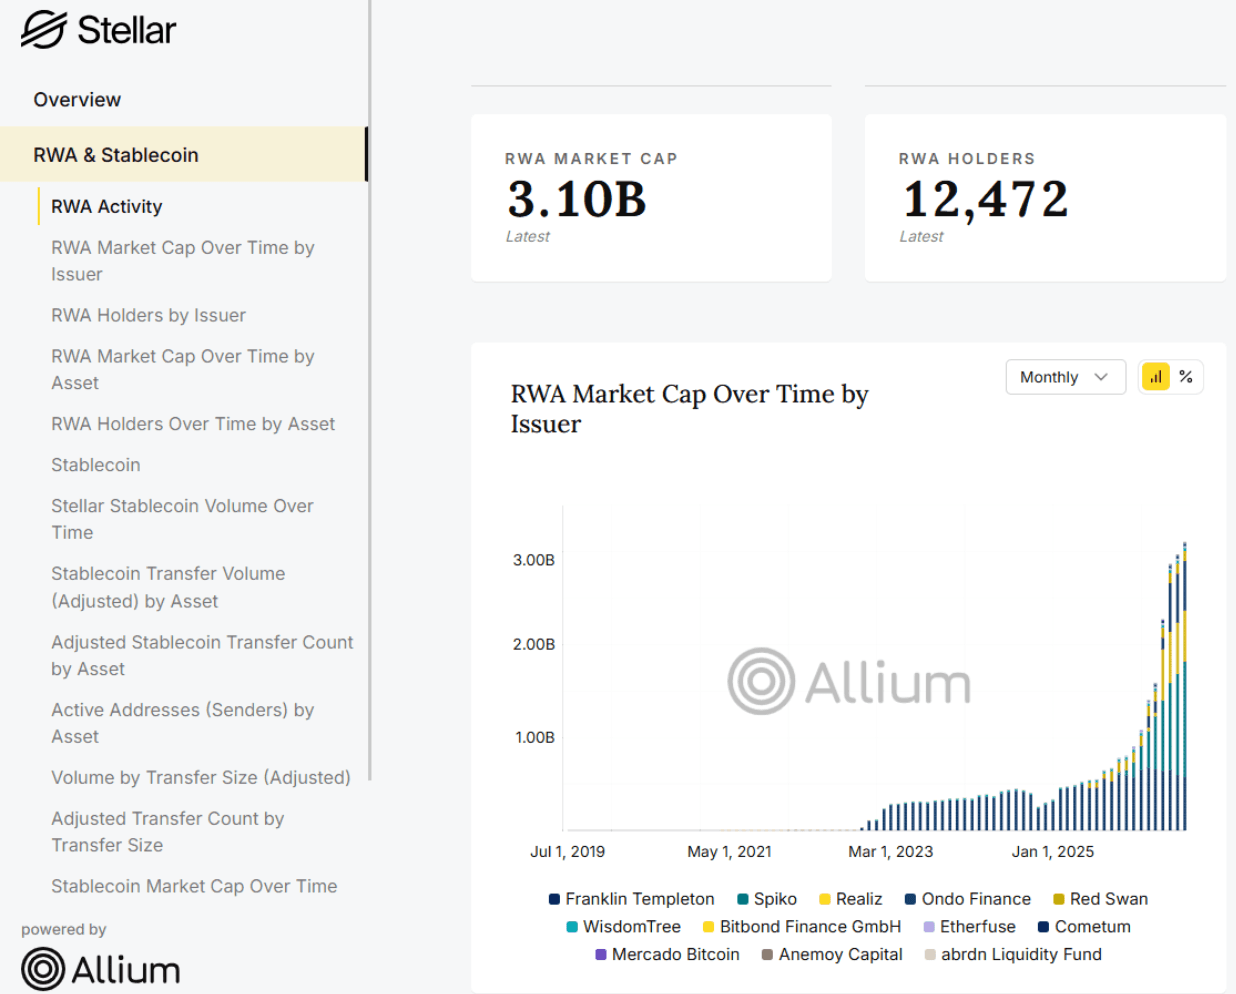Select the RWA & Stablecoin section
Viewport: 1236px width, 994px height.
pos(183,155)
